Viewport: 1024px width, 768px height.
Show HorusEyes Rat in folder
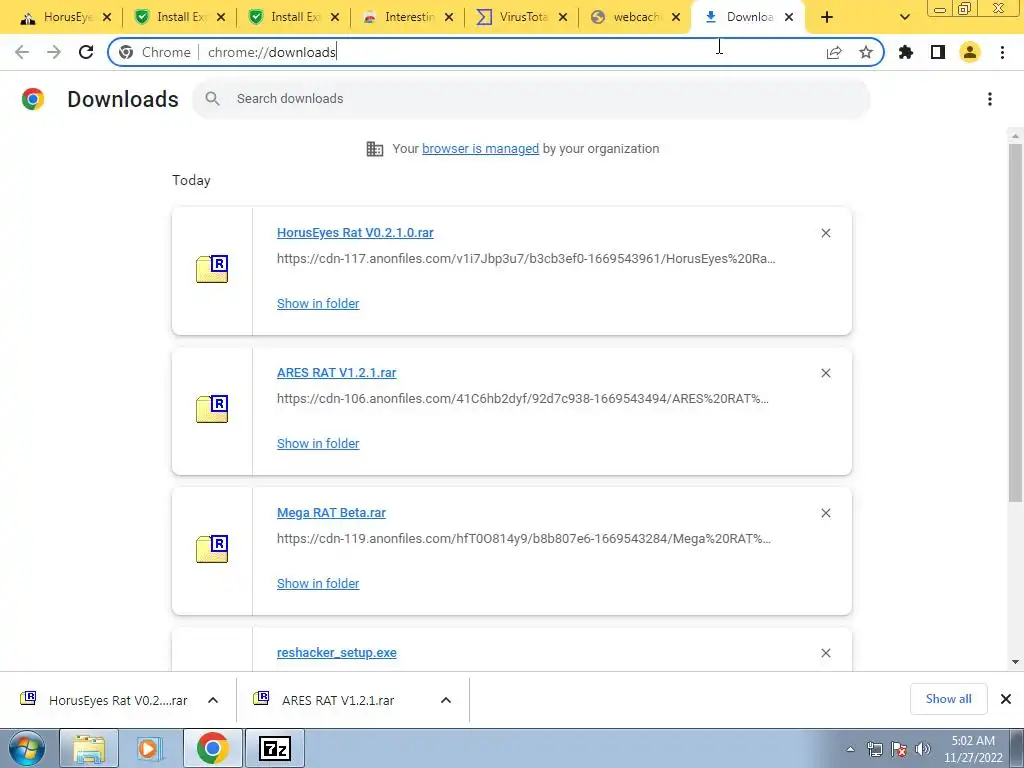pos(318,304)
